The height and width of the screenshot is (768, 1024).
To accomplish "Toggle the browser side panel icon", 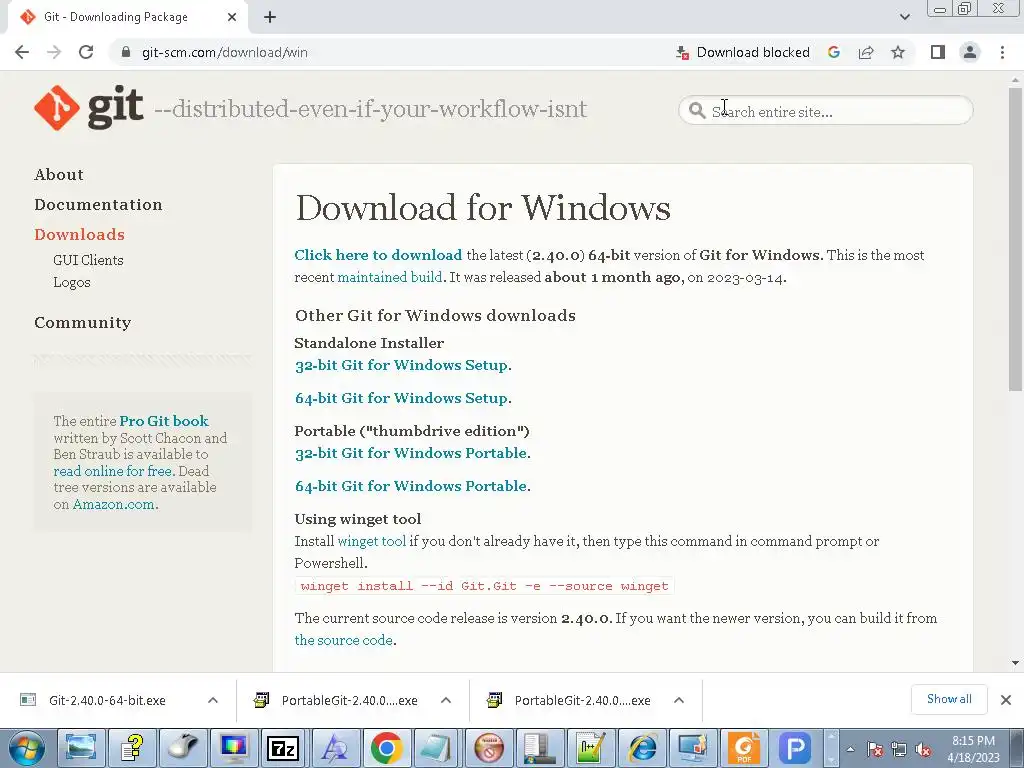I will pyautogui.click(x=938, y=52).
